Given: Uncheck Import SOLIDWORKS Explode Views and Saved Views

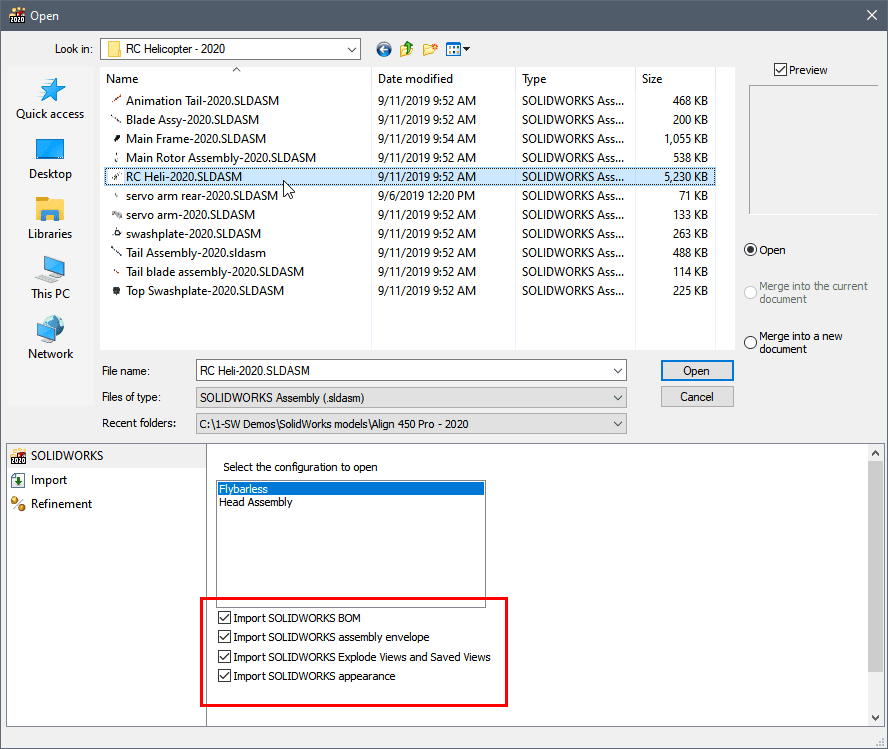Looking at the screenshot, I should click(224, 657).
